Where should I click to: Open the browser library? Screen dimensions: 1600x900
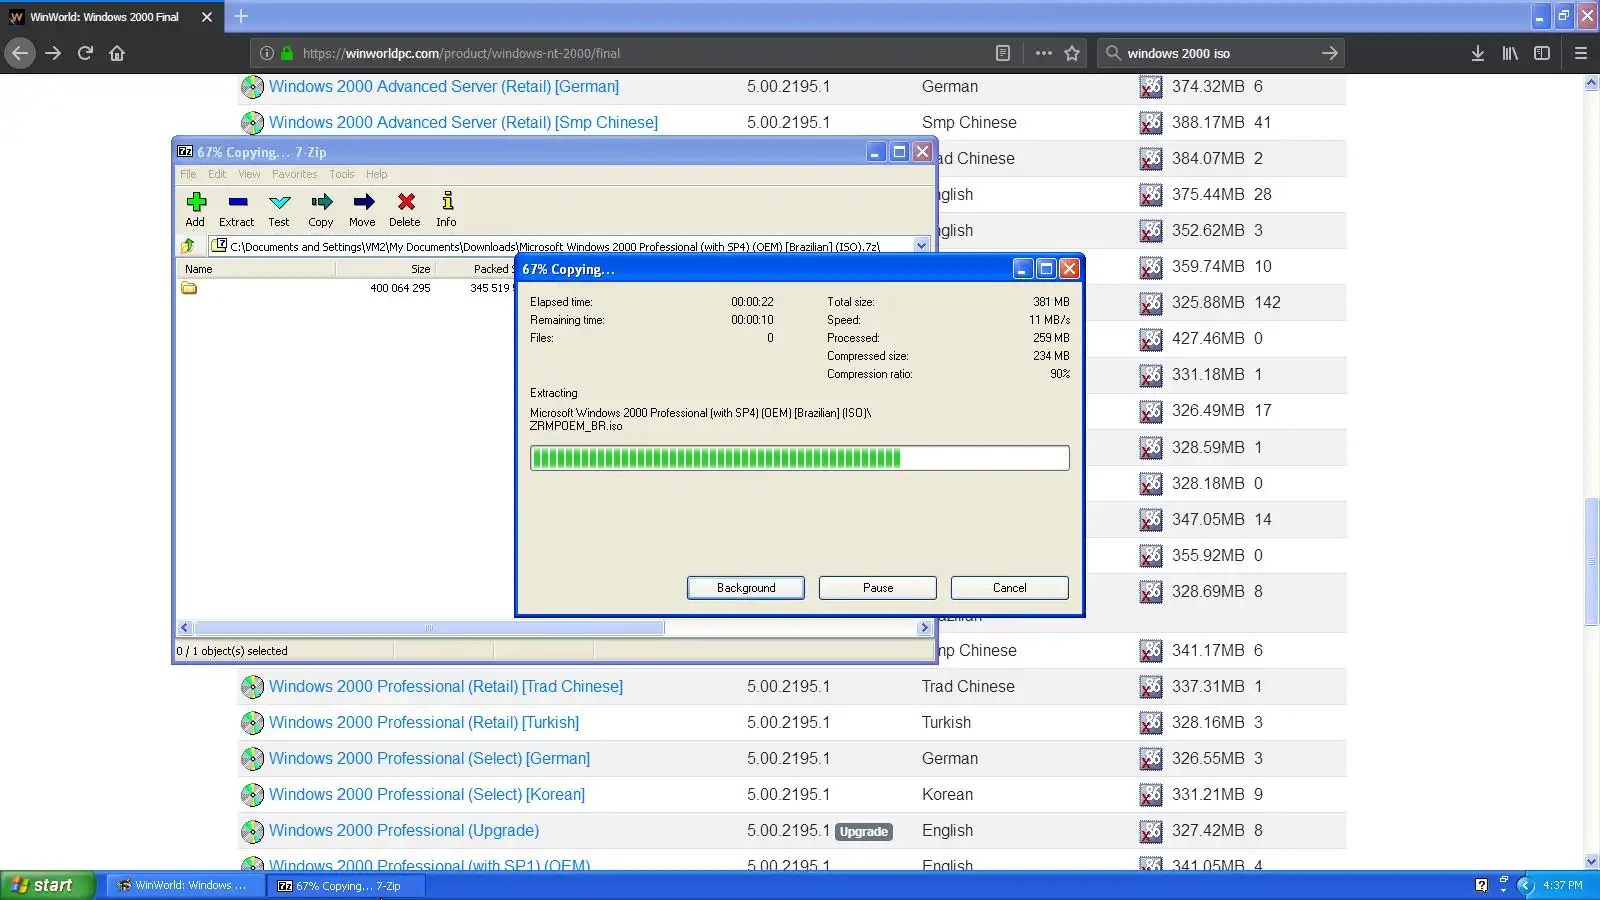pyautogui.click(x=1510, y=53)
